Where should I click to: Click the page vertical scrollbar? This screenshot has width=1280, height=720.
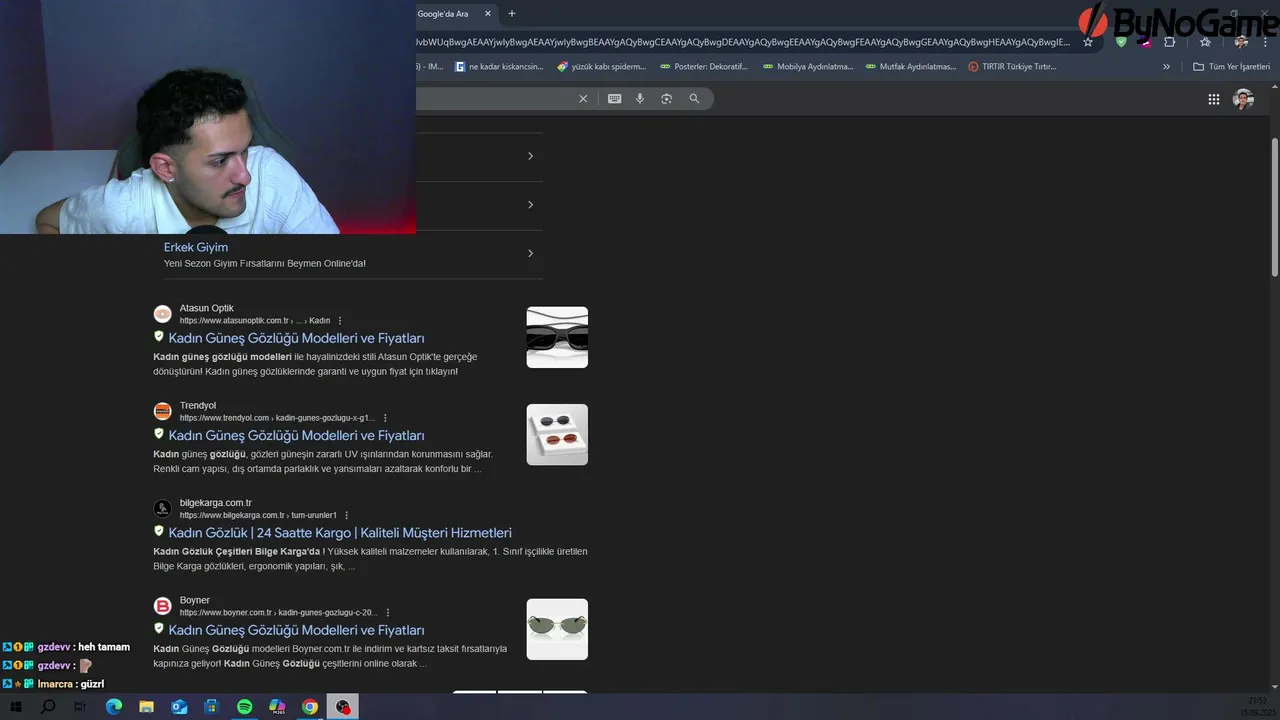(x=1275, y=208)
